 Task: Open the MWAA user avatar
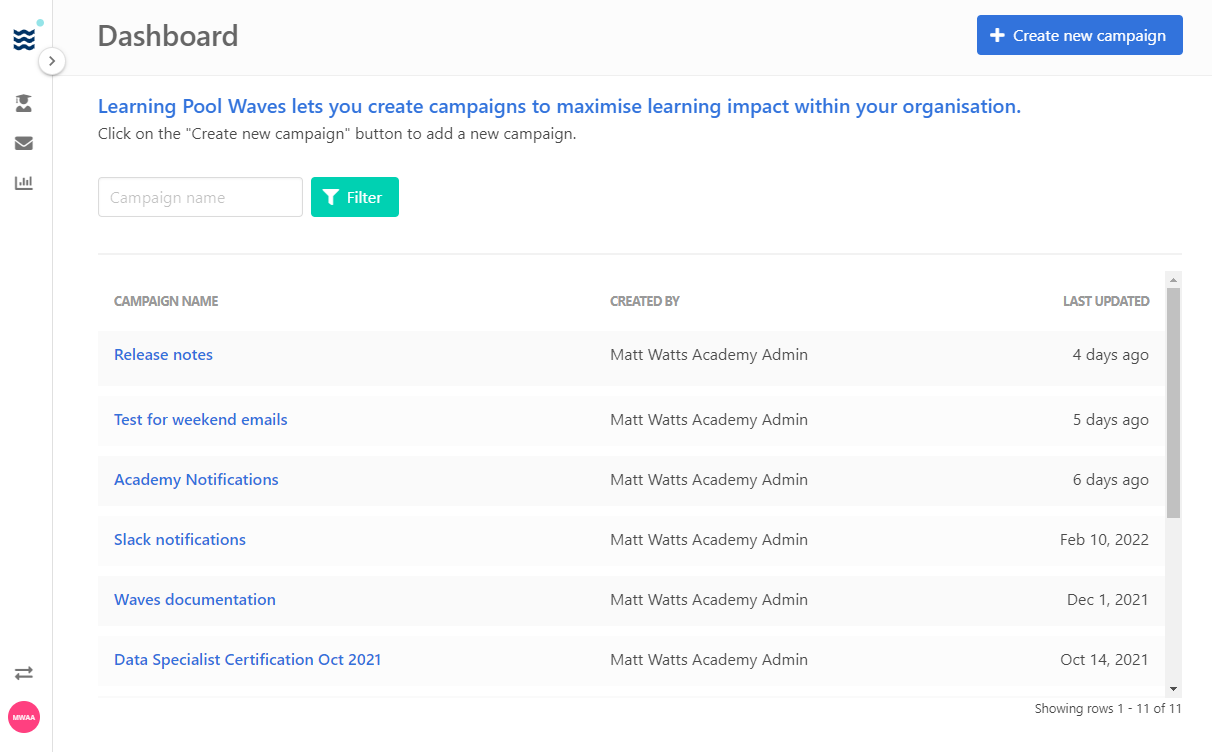(x=24, y=717)
